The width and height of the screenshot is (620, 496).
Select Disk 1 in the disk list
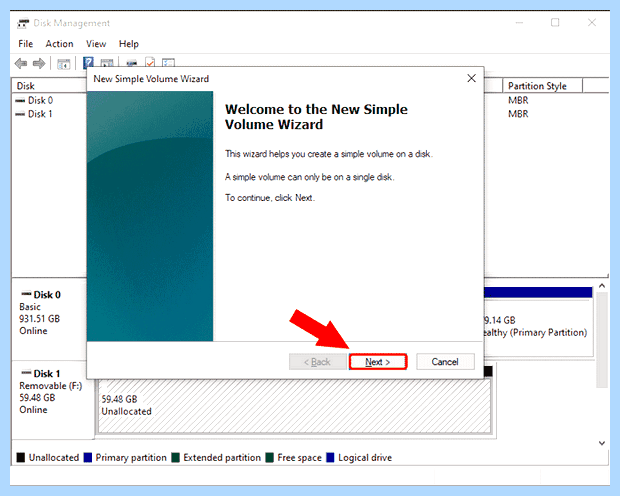[x=40, y=114]
